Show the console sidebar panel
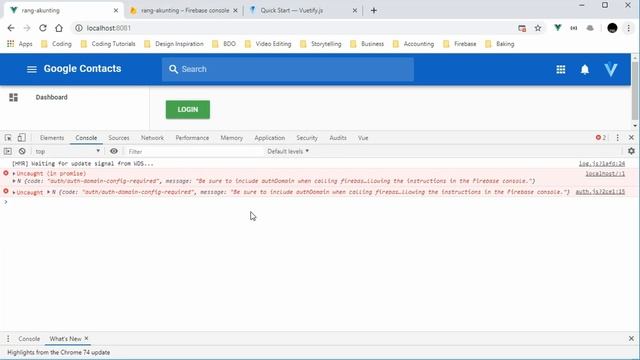 click(x=8, y=151)
